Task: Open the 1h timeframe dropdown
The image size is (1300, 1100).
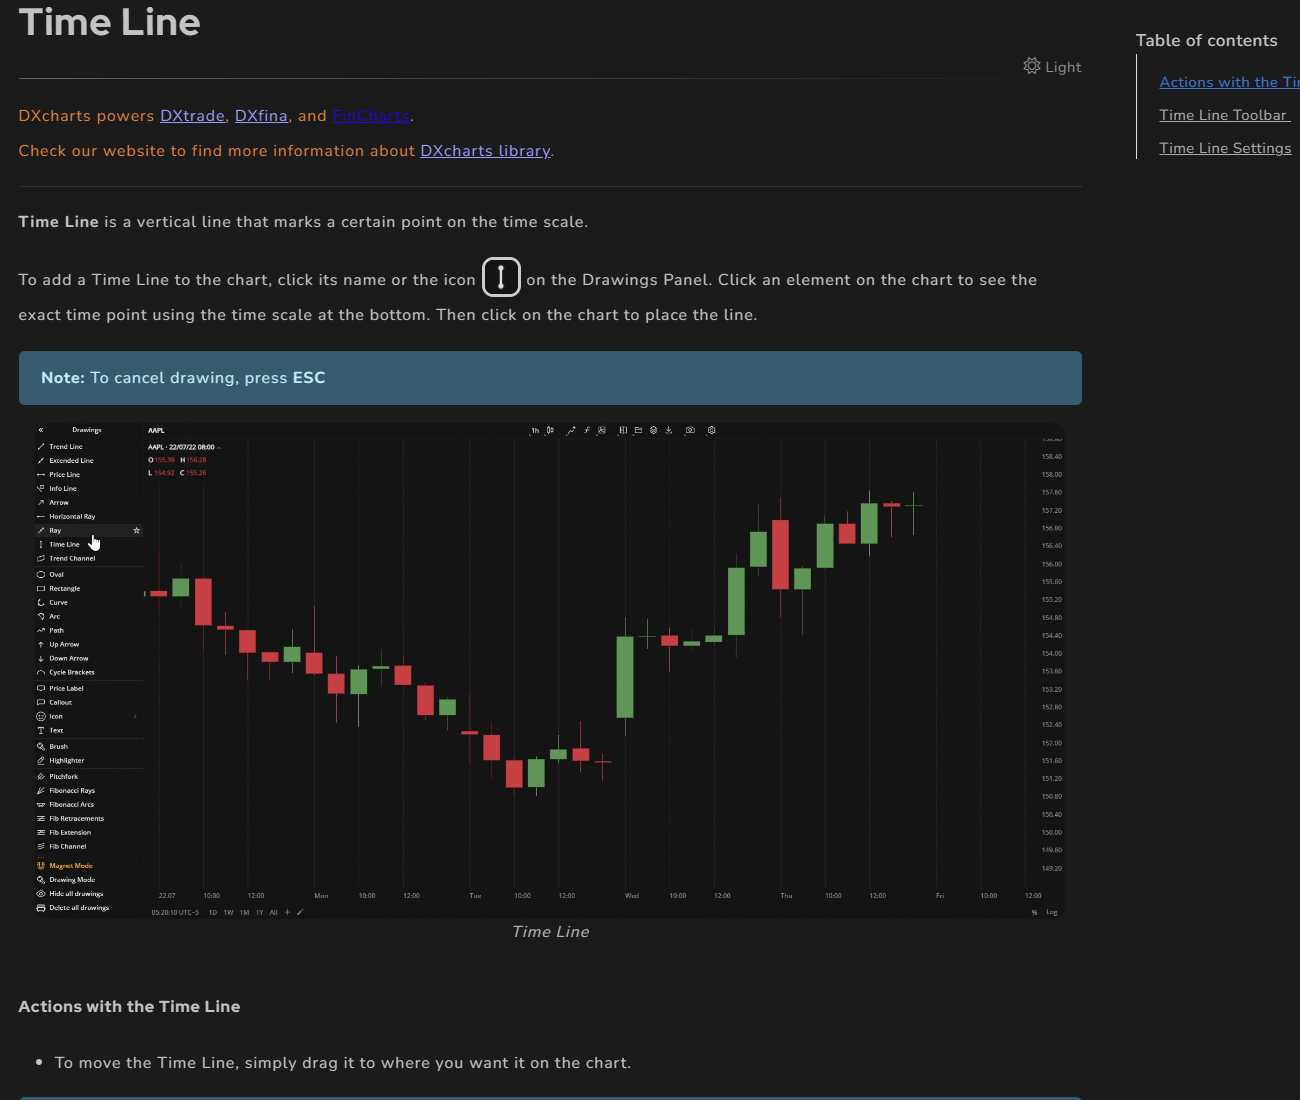Action: 535,431
